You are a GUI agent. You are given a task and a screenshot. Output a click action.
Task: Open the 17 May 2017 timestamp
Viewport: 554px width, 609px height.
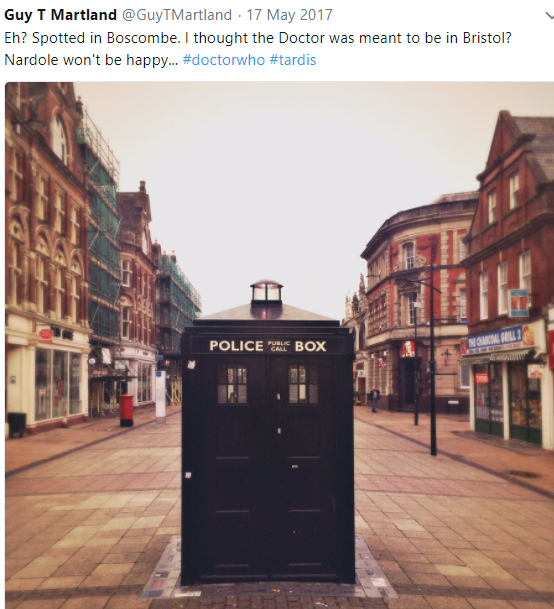pyautogui.click(x=289, y=15)
